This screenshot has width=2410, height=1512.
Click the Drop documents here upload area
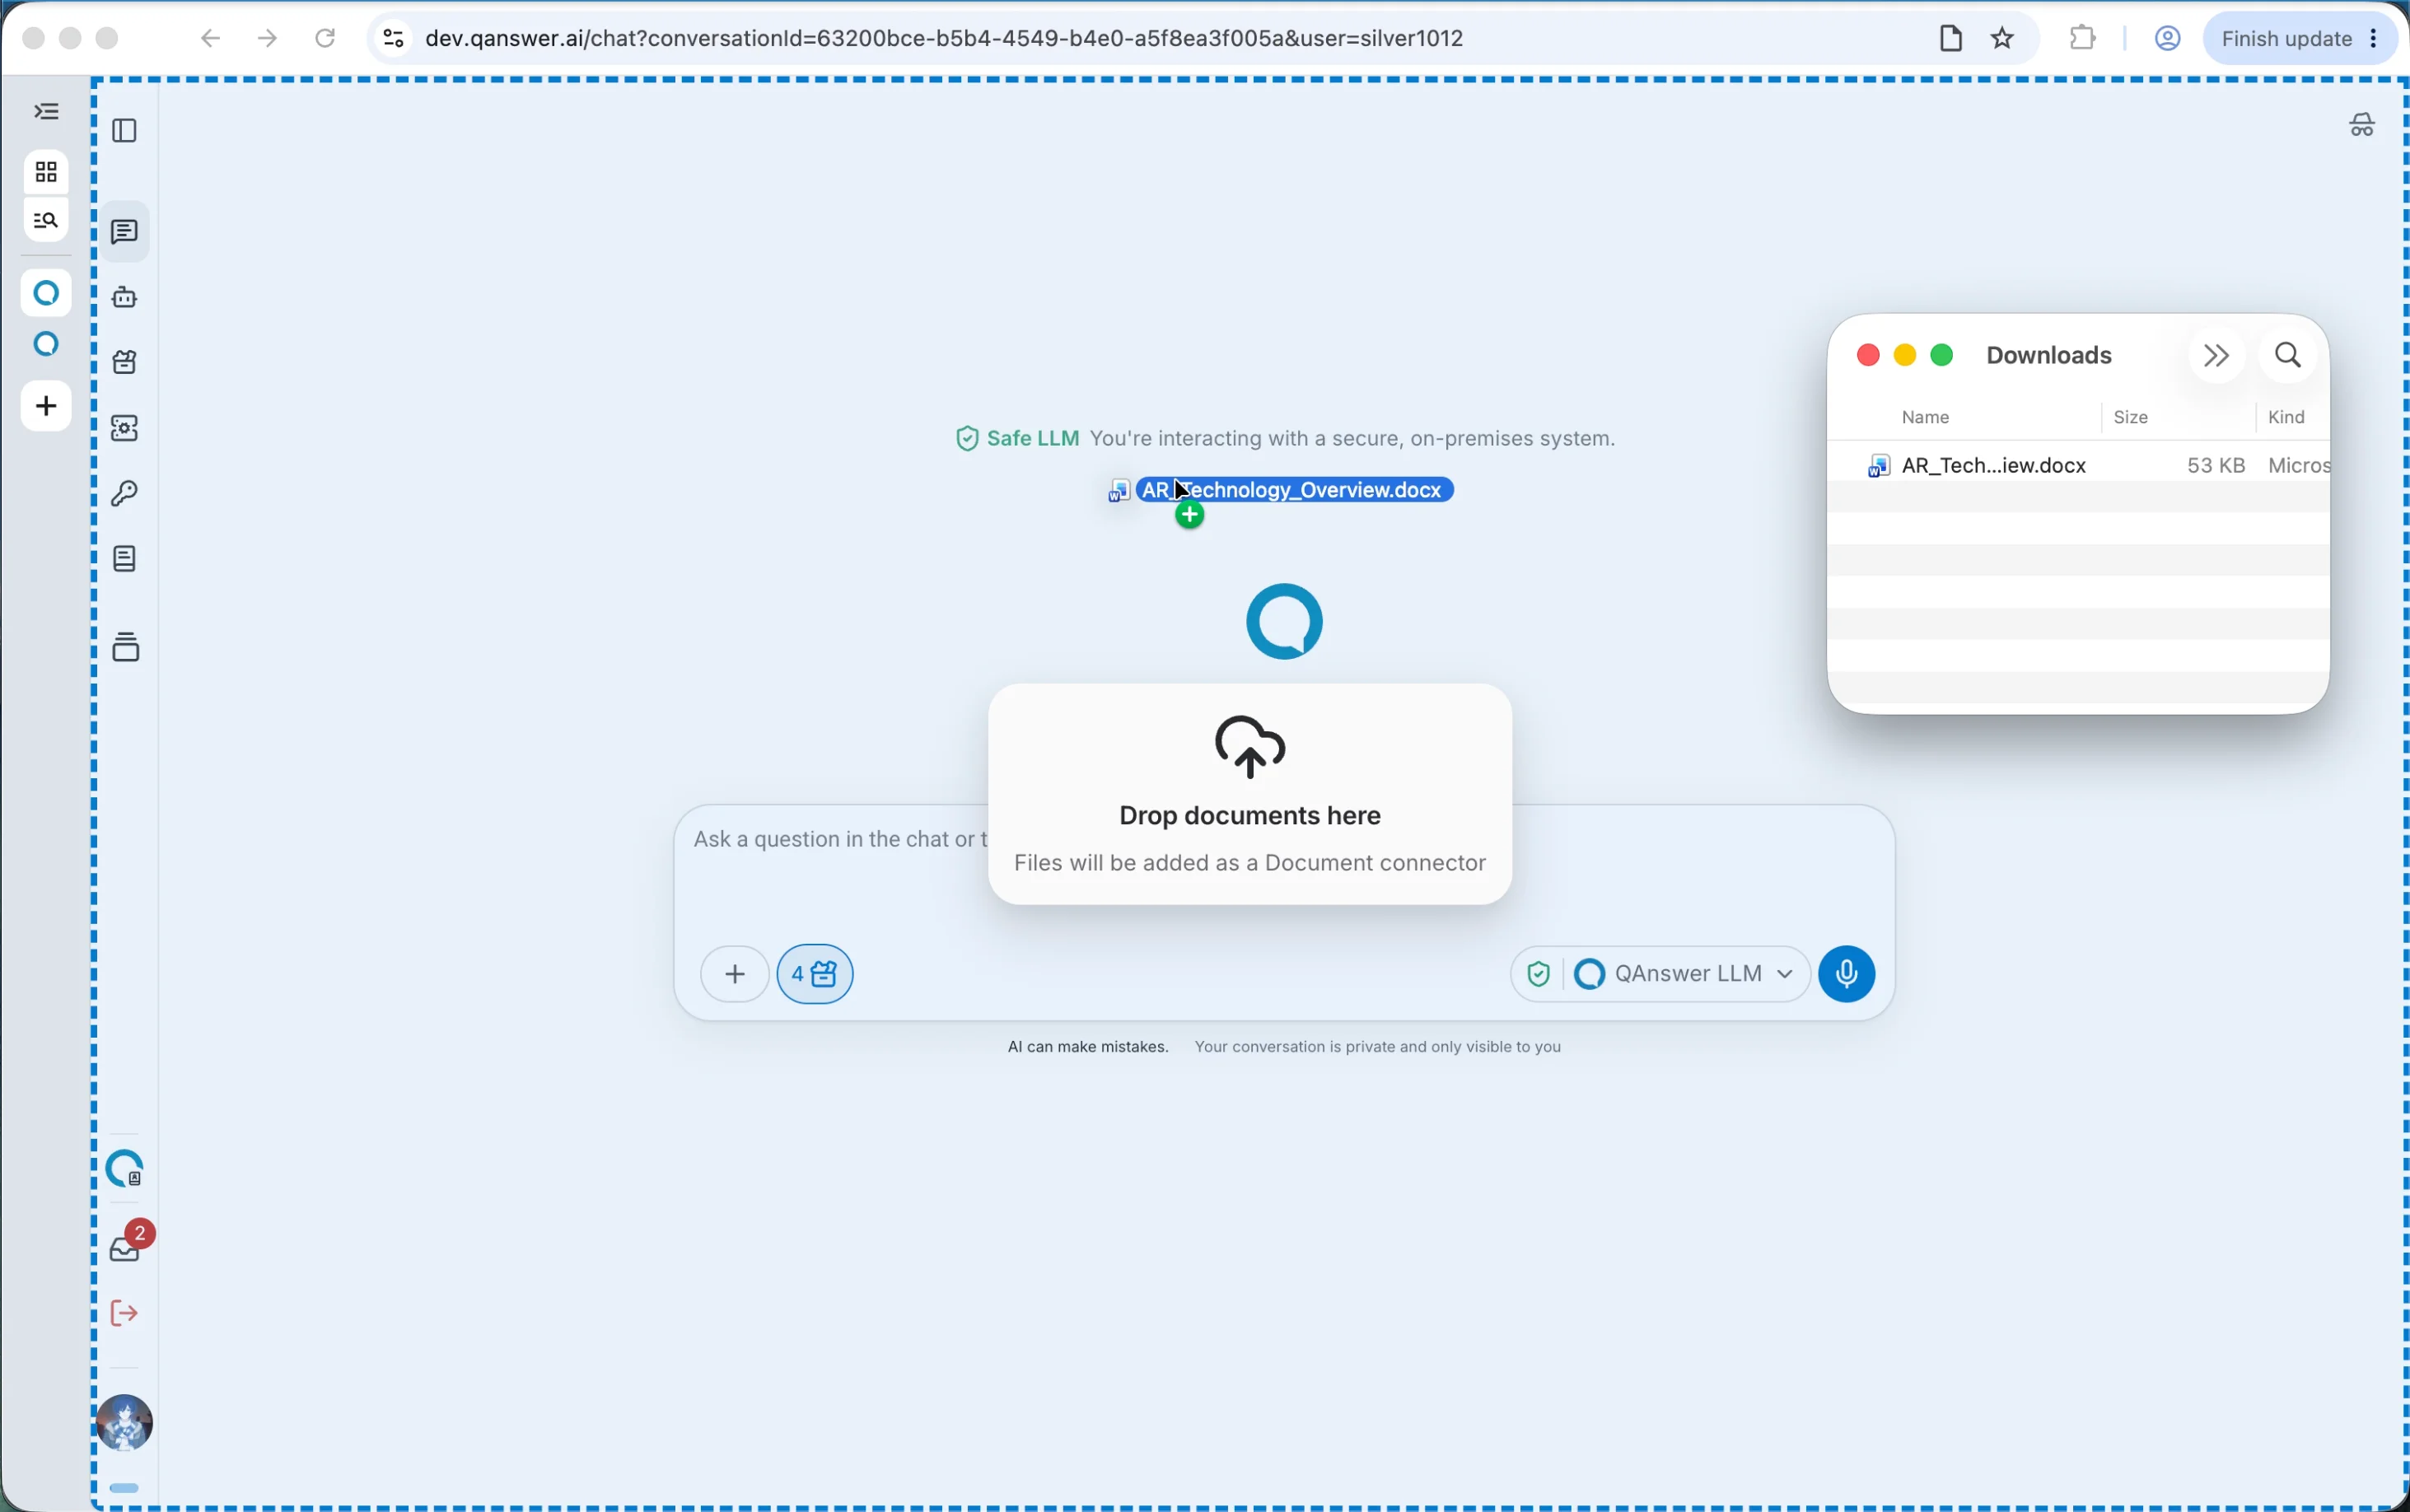(1250, 794)
